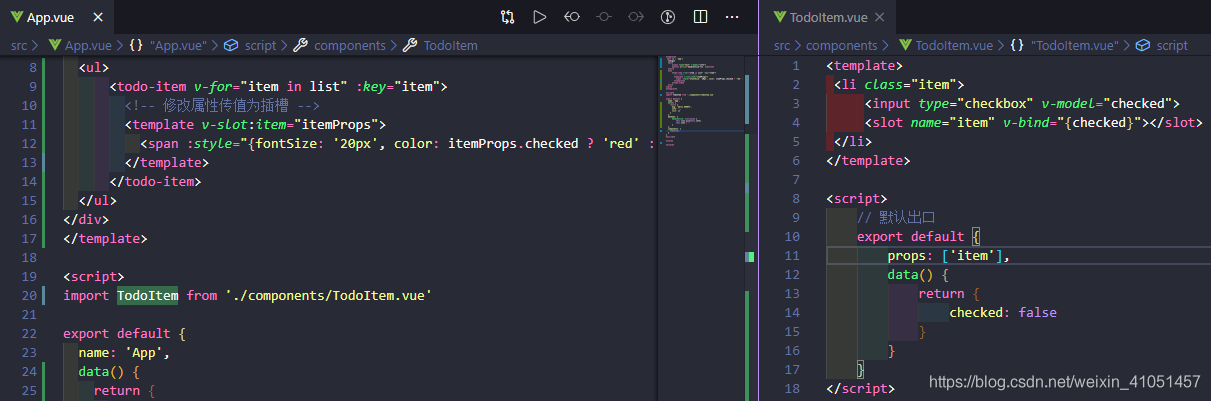Click the 'todo-item' opening tag on line 9
This screenshot has height=401, width=1211.
pos(149,86)
